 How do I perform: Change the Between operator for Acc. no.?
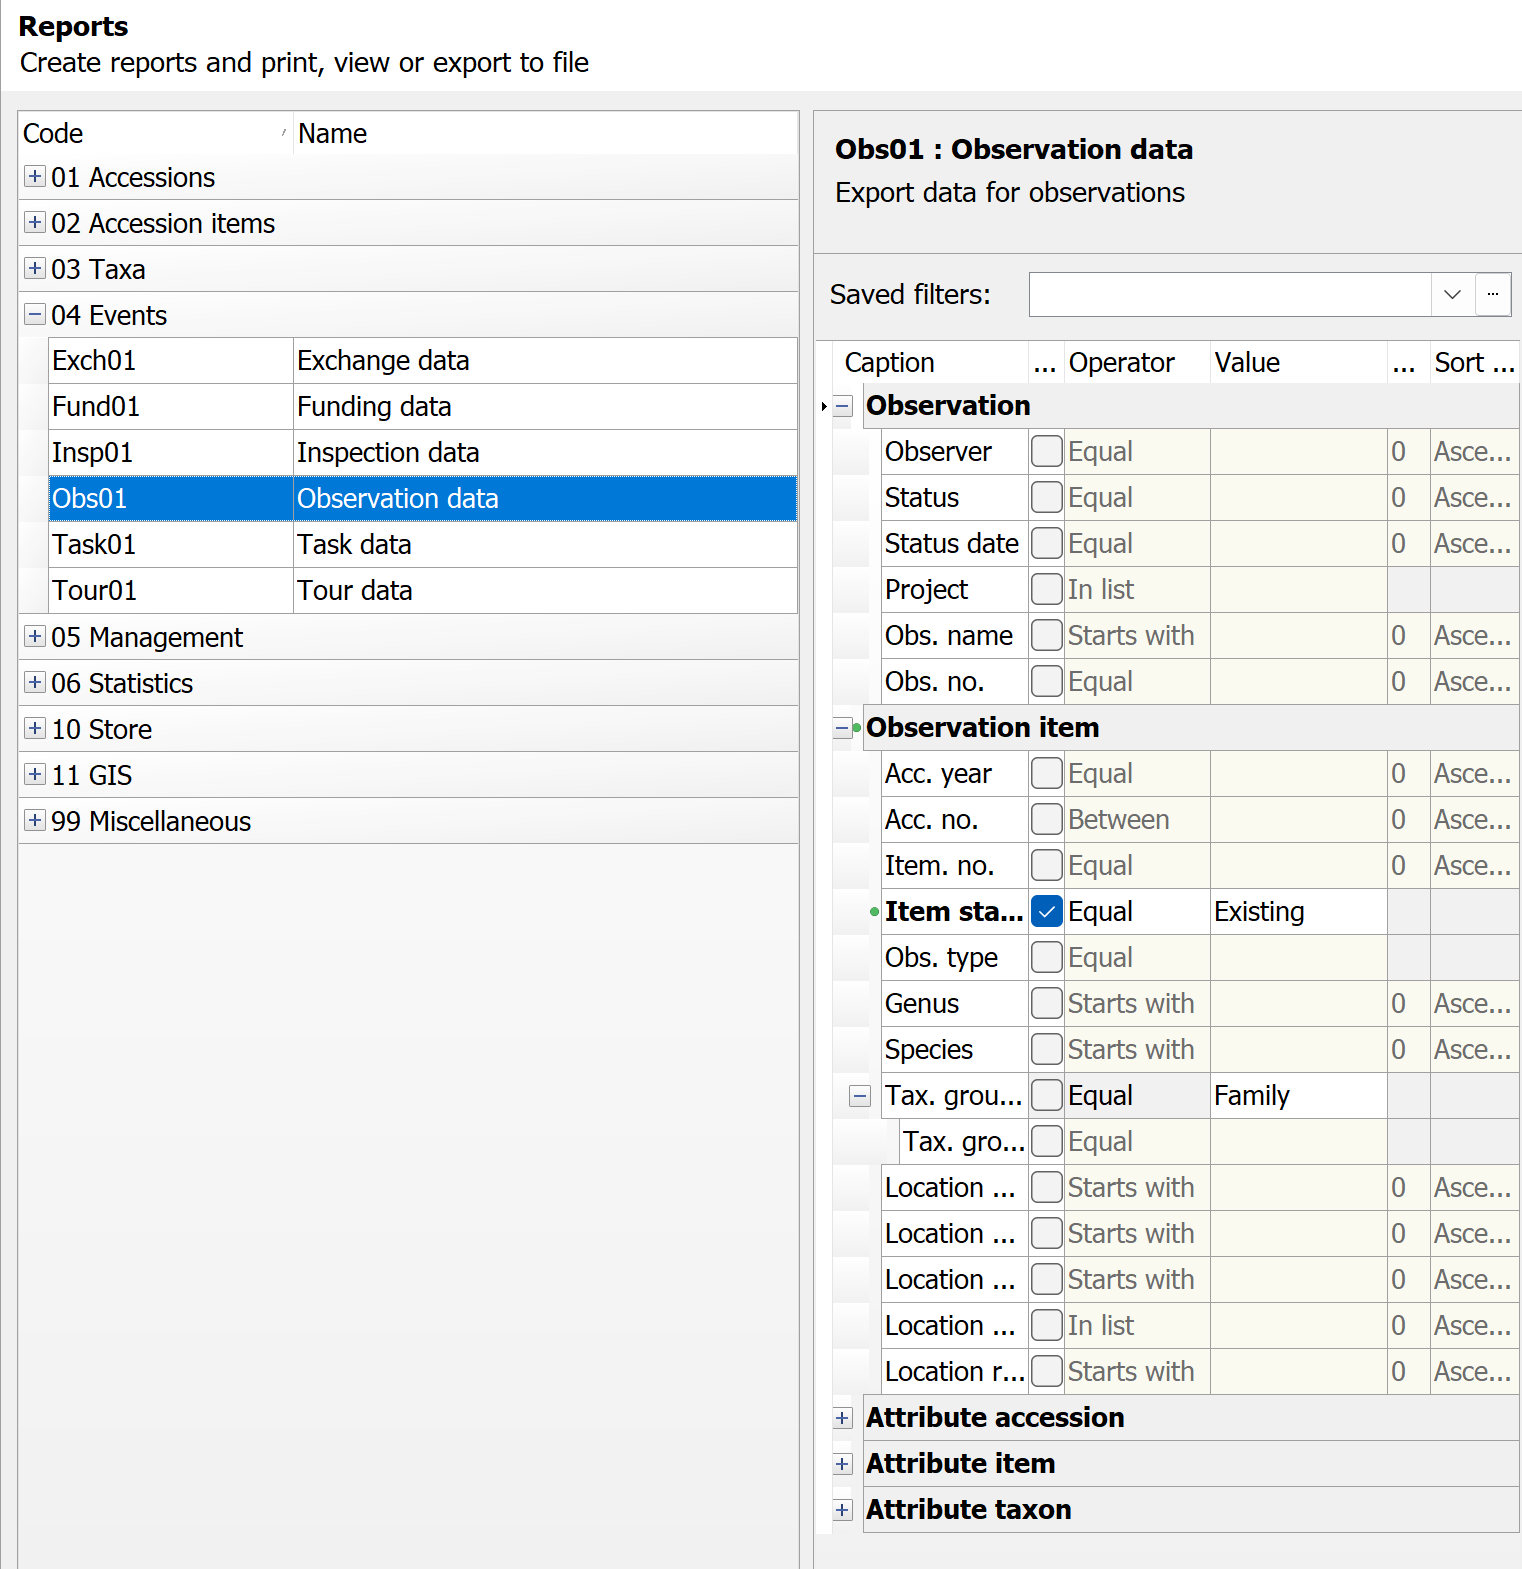1137,820
